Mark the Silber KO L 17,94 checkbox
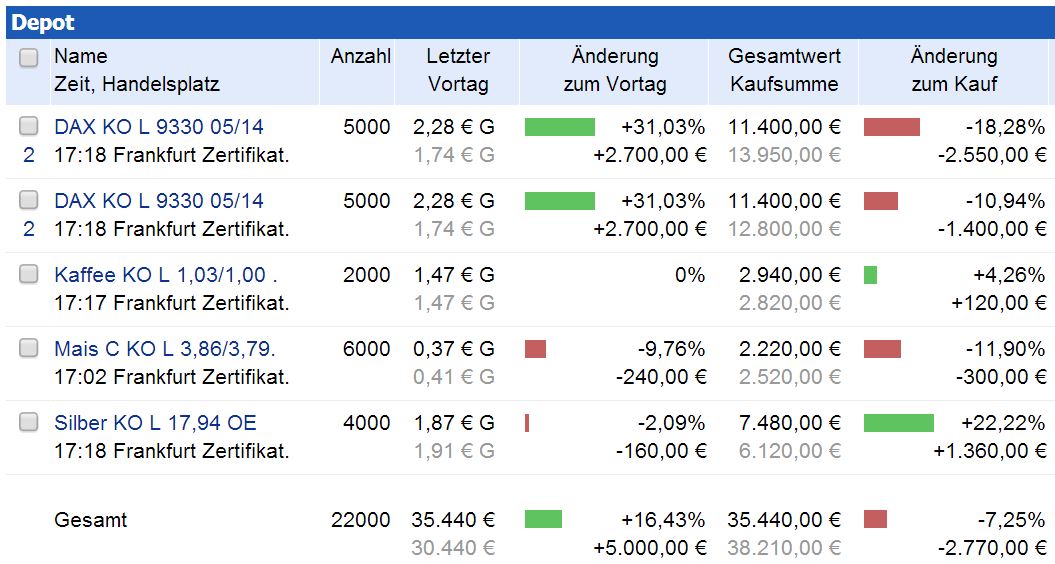Viewport: 1055px width, 564px height. click(29, 422)
